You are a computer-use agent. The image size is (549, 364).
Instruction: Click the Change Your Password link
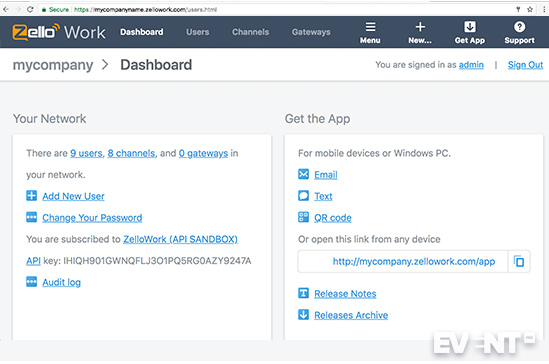click(92, 218)
